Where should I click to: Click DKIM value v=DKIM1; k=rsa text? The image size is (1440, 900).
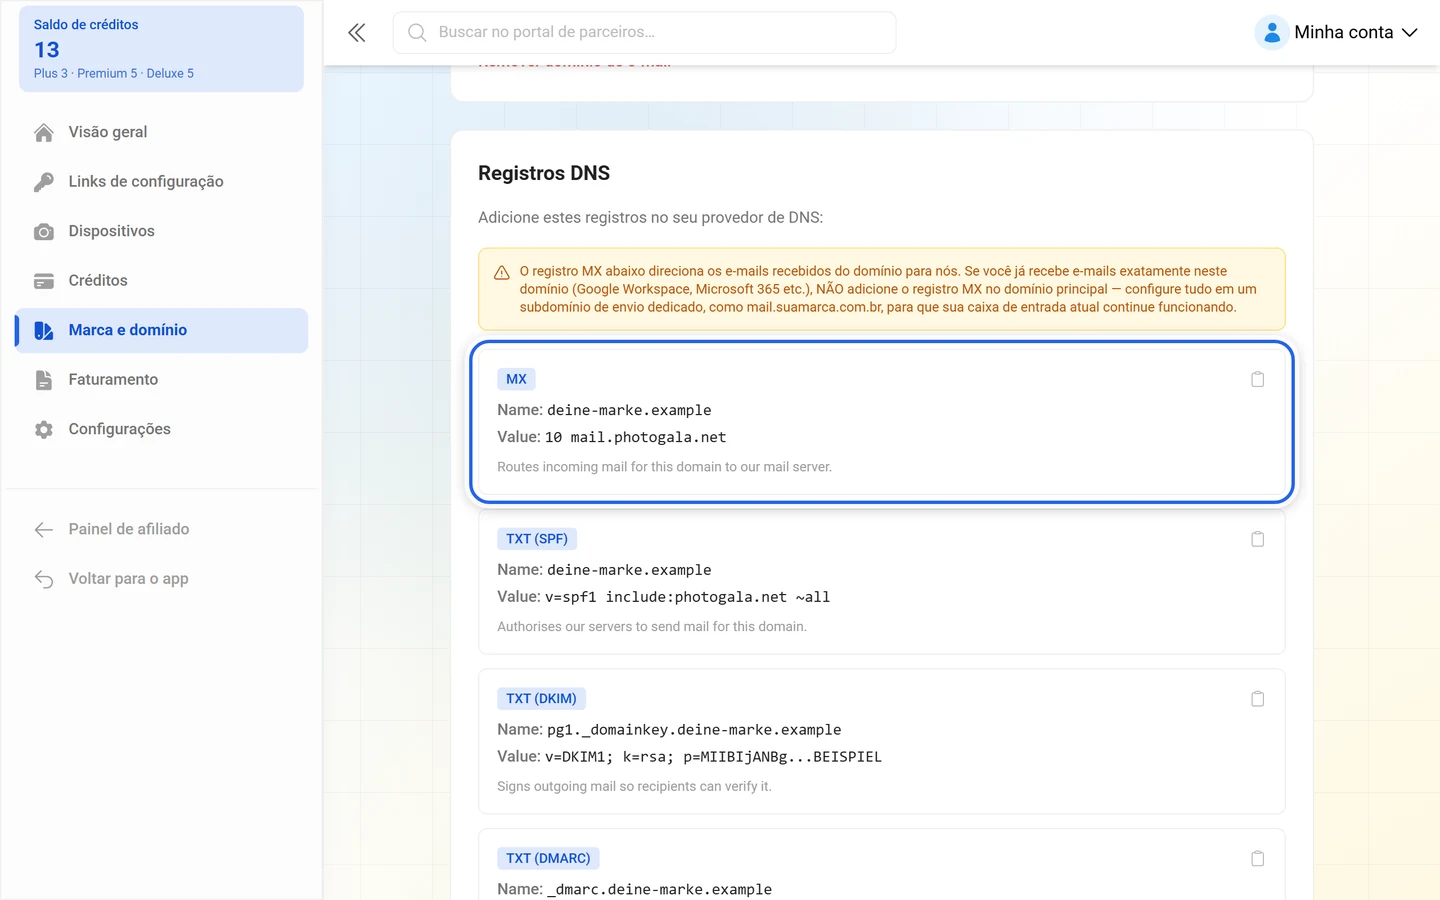click(713, 757)
